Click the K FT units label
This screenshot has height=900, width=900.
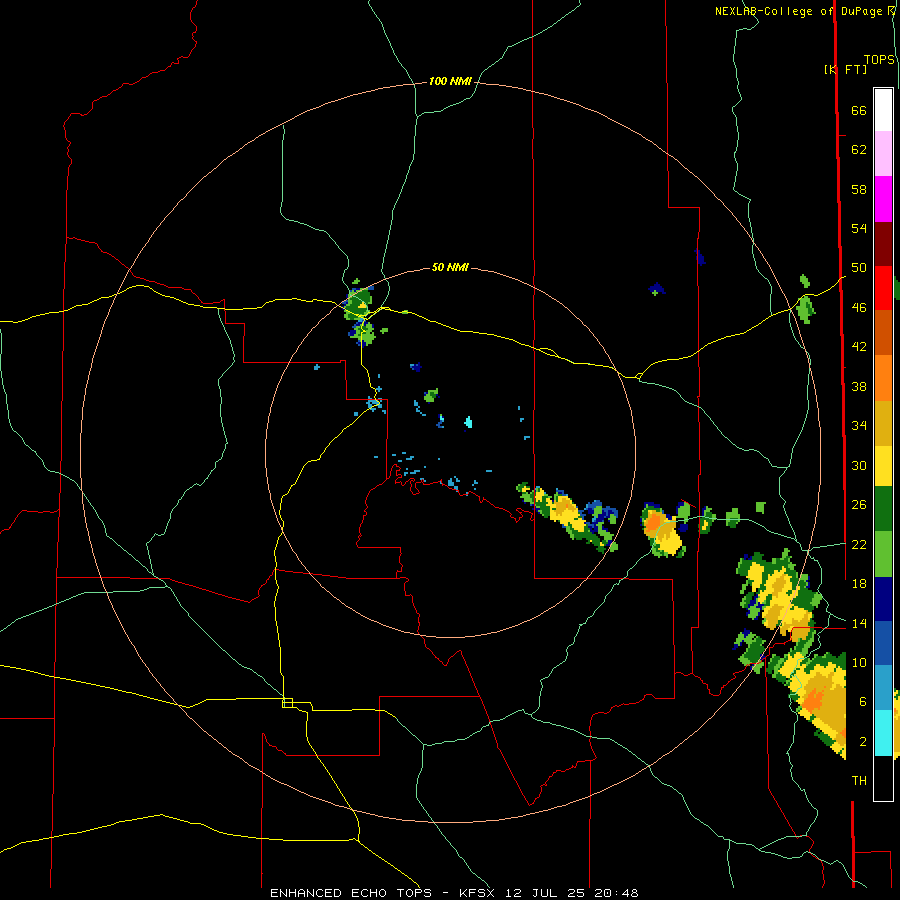click(x=845, y=69)
